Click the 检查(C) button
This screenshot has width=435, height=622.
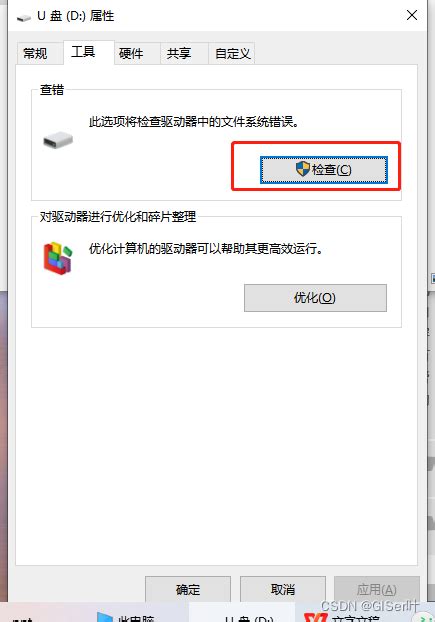click(x=324, y=170)
